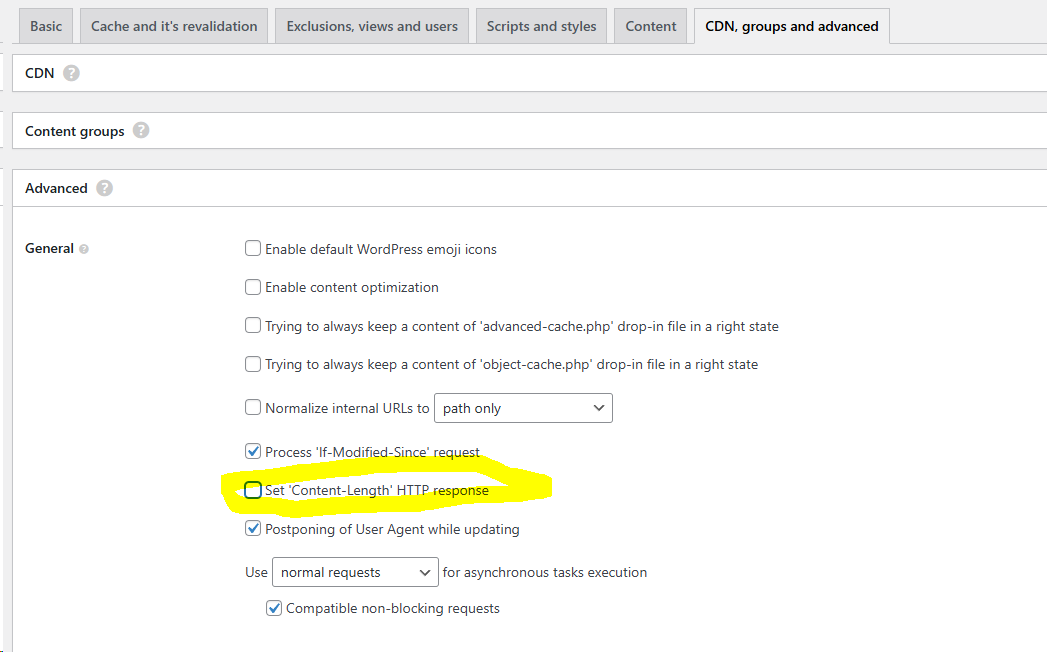Open Scripts and styles tab
This screenshot has height=652, width=1047.
tap(541, 26)
